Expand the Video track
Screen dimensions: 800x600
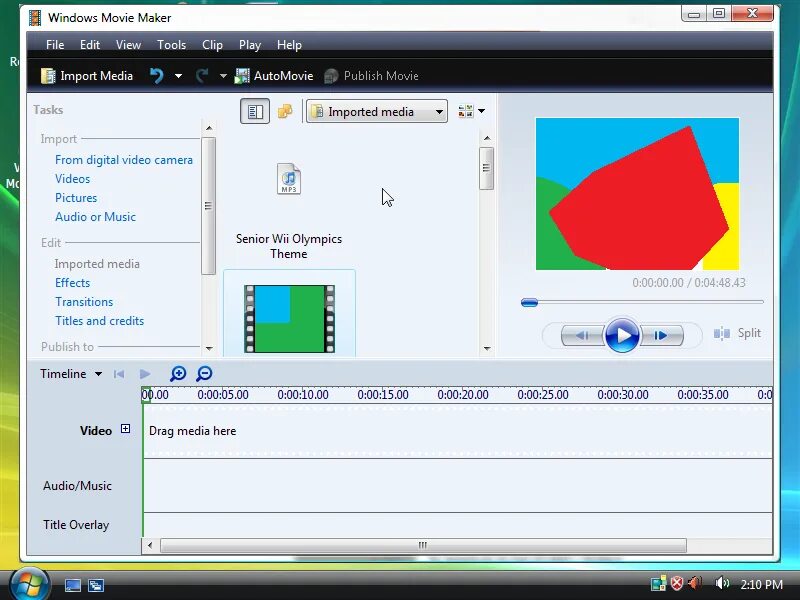[x=125, y=429]
